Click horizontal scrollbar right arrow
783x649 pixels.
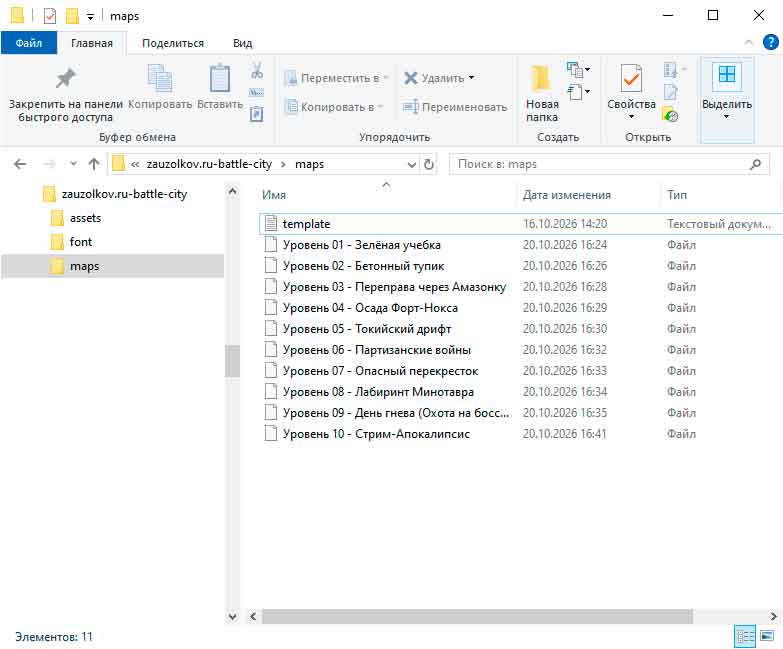pyautogui.click(x=774, y=617)
